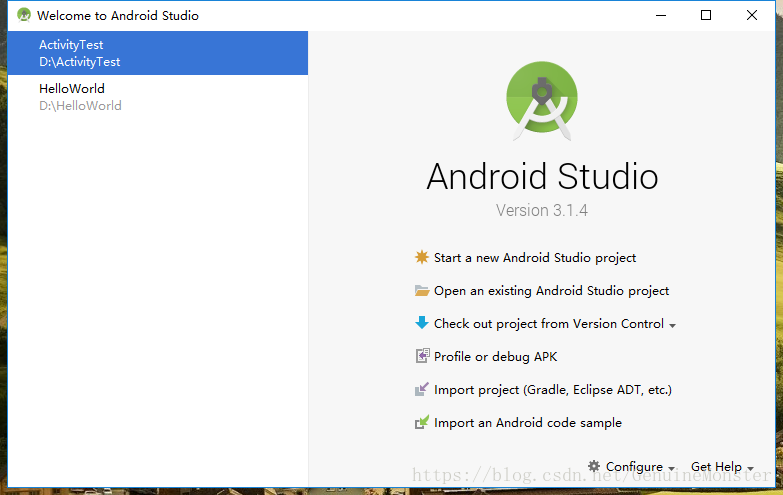Screen dimensions: 783x495
Task: Close the Welcome to Android Studio window
Action: click(x=752, y=15)
